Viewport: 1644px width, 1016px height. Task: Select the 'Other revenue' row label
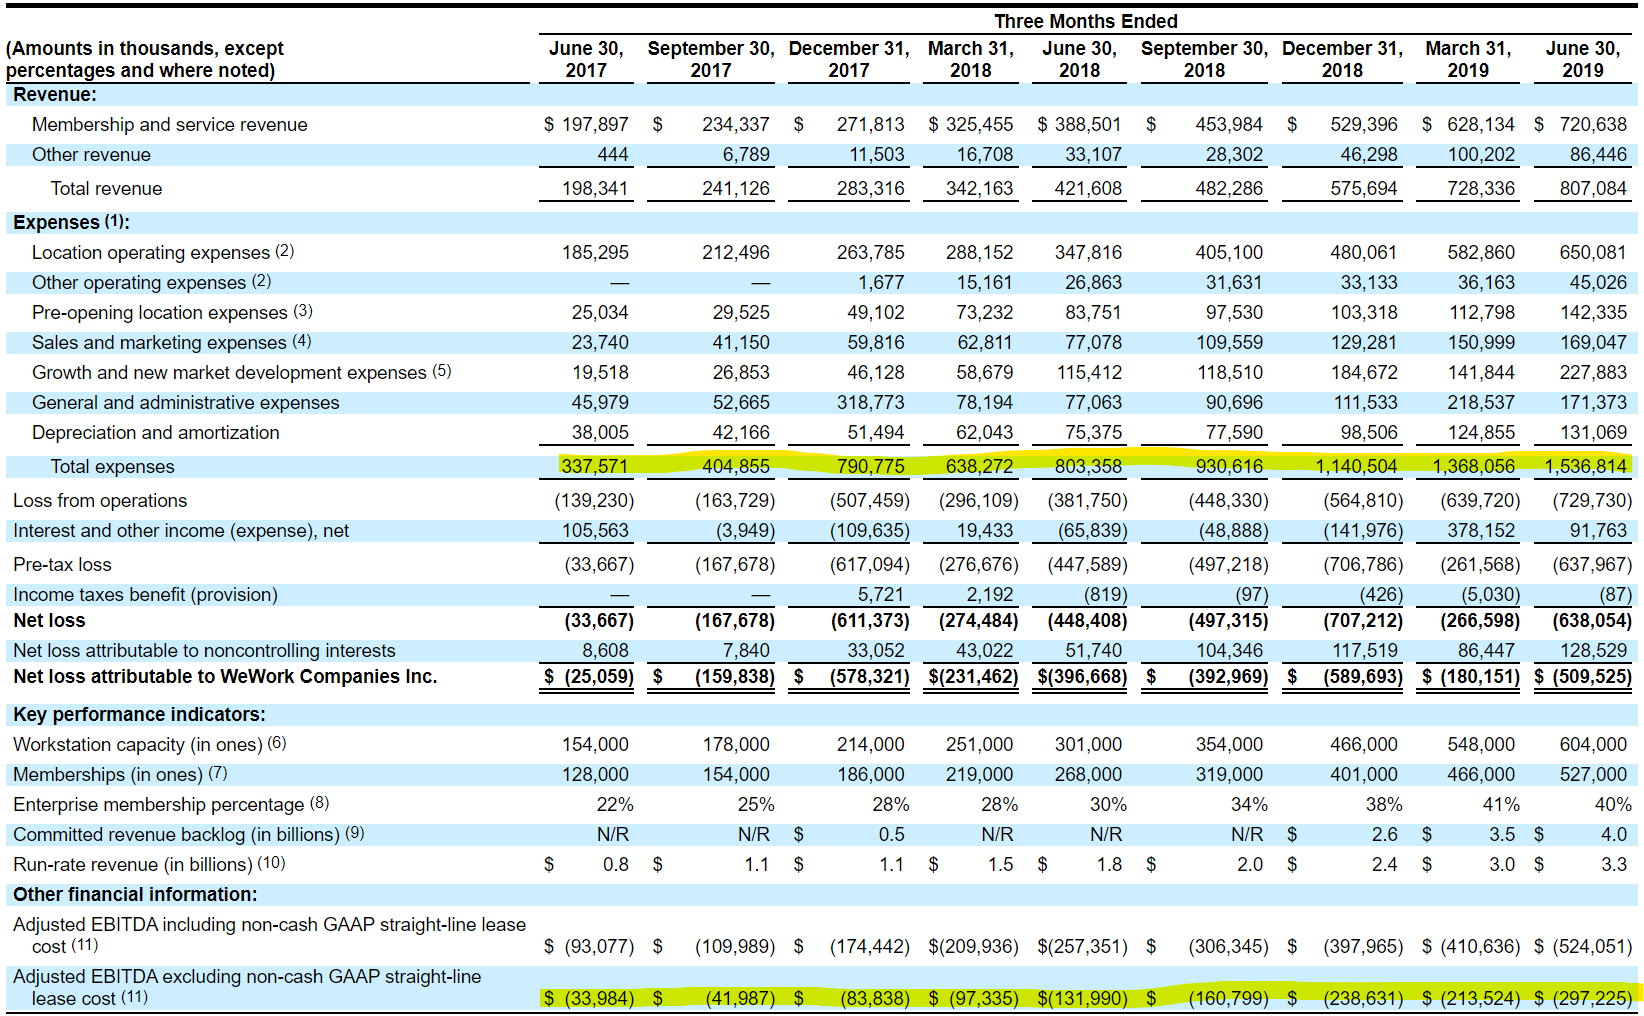tap(91, 155)
